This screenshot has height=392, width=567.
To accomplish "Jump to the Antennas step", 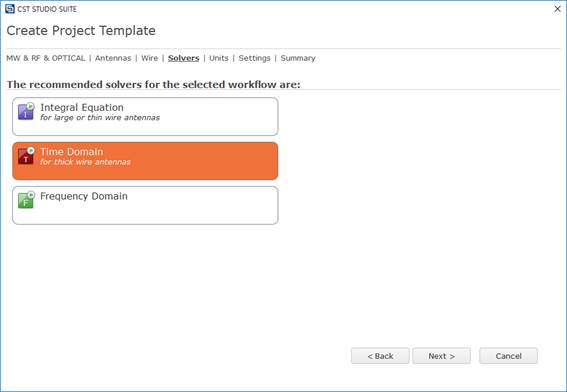I will pos(113,58).
